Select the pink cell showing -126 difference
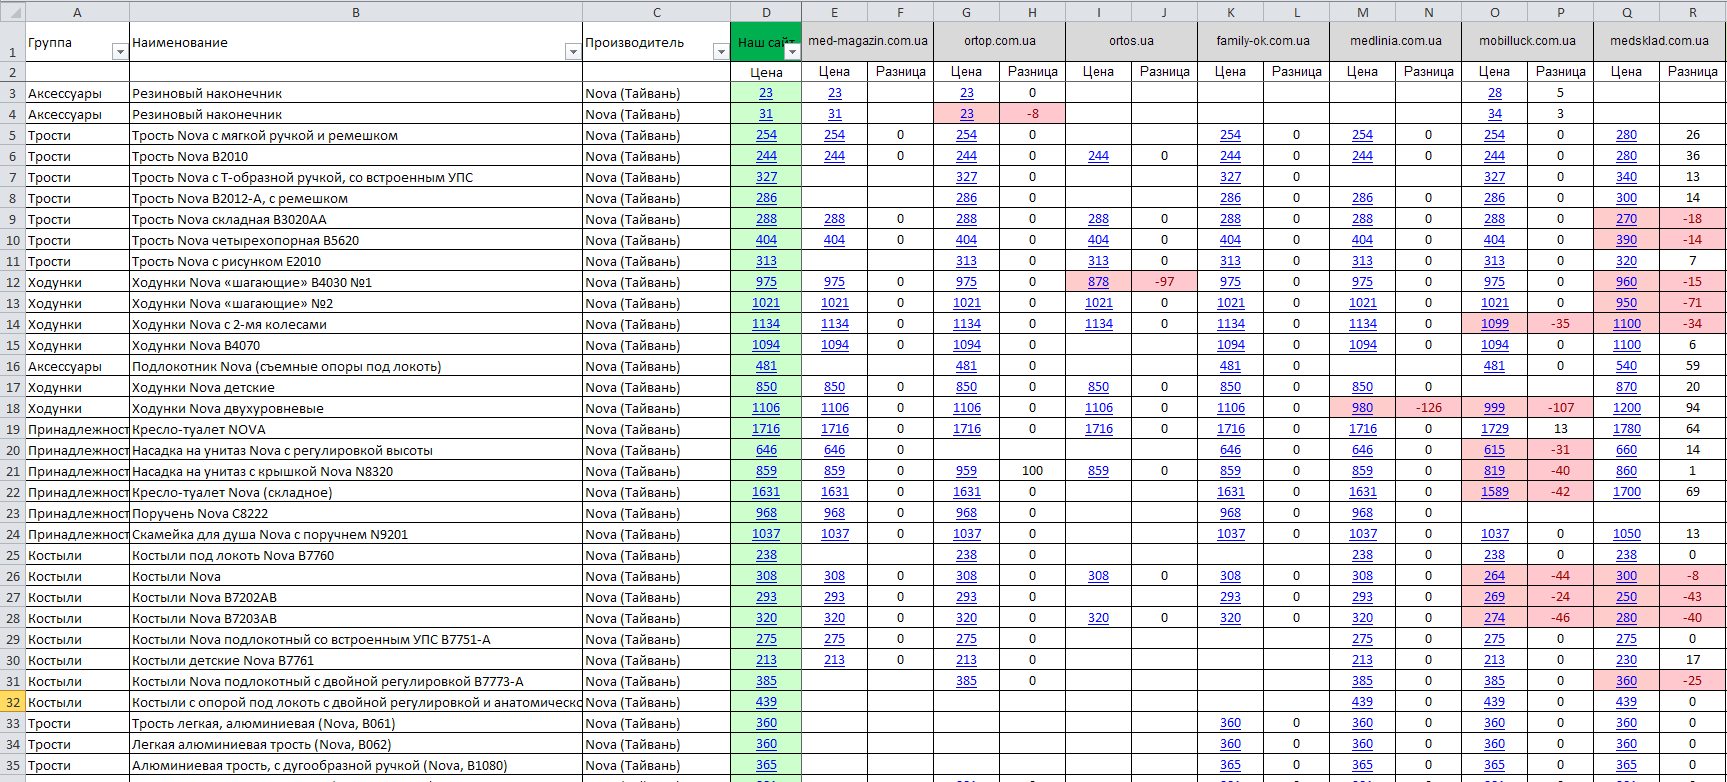Screen dimensions: 1727x782 (1428, 408)
